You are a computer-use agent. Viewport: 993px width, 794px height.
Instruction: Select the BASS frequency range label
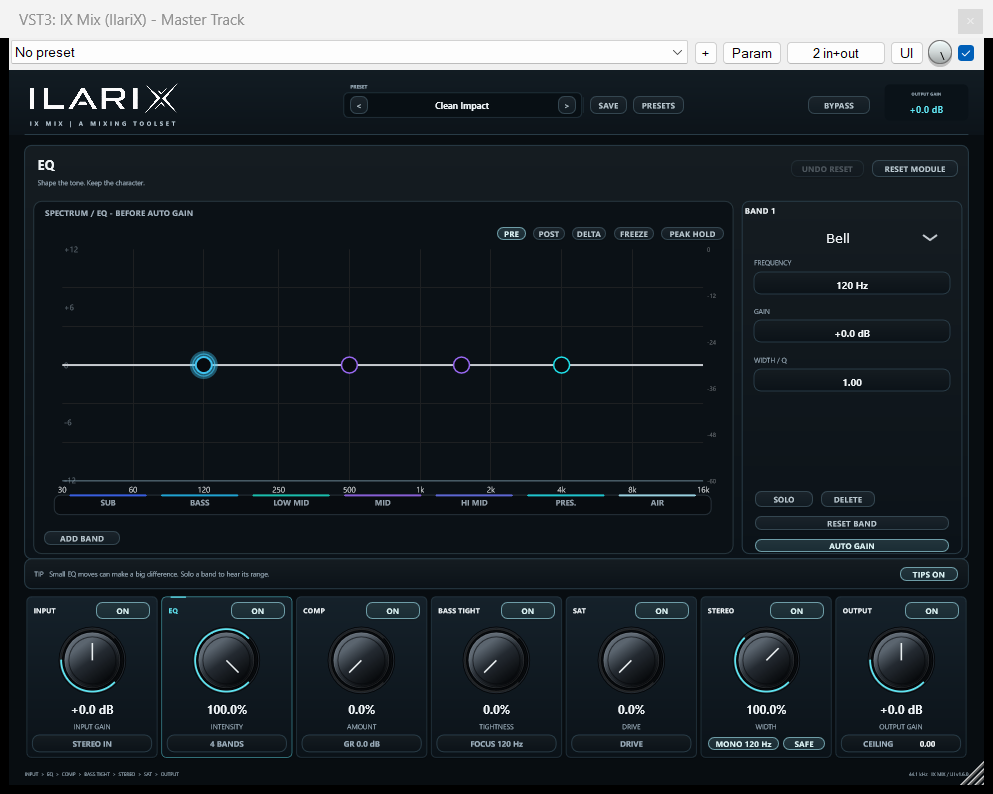pyautogui.click(x=199, y=503)
